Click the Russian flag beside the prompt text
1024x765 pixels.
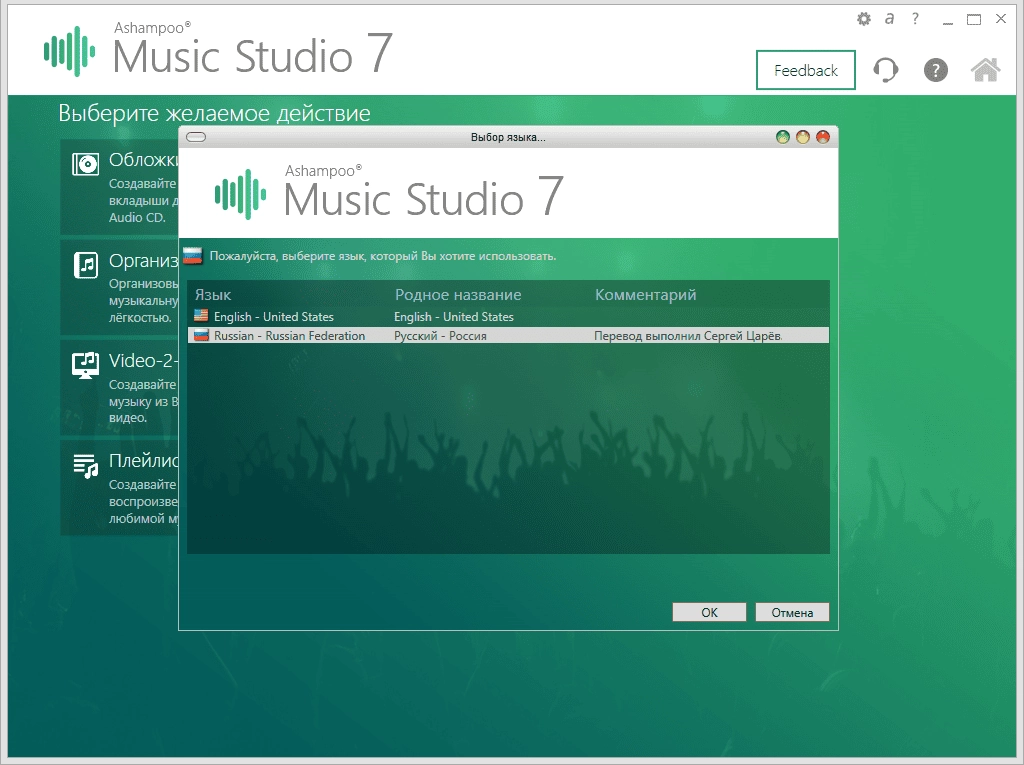pos(193,255)
